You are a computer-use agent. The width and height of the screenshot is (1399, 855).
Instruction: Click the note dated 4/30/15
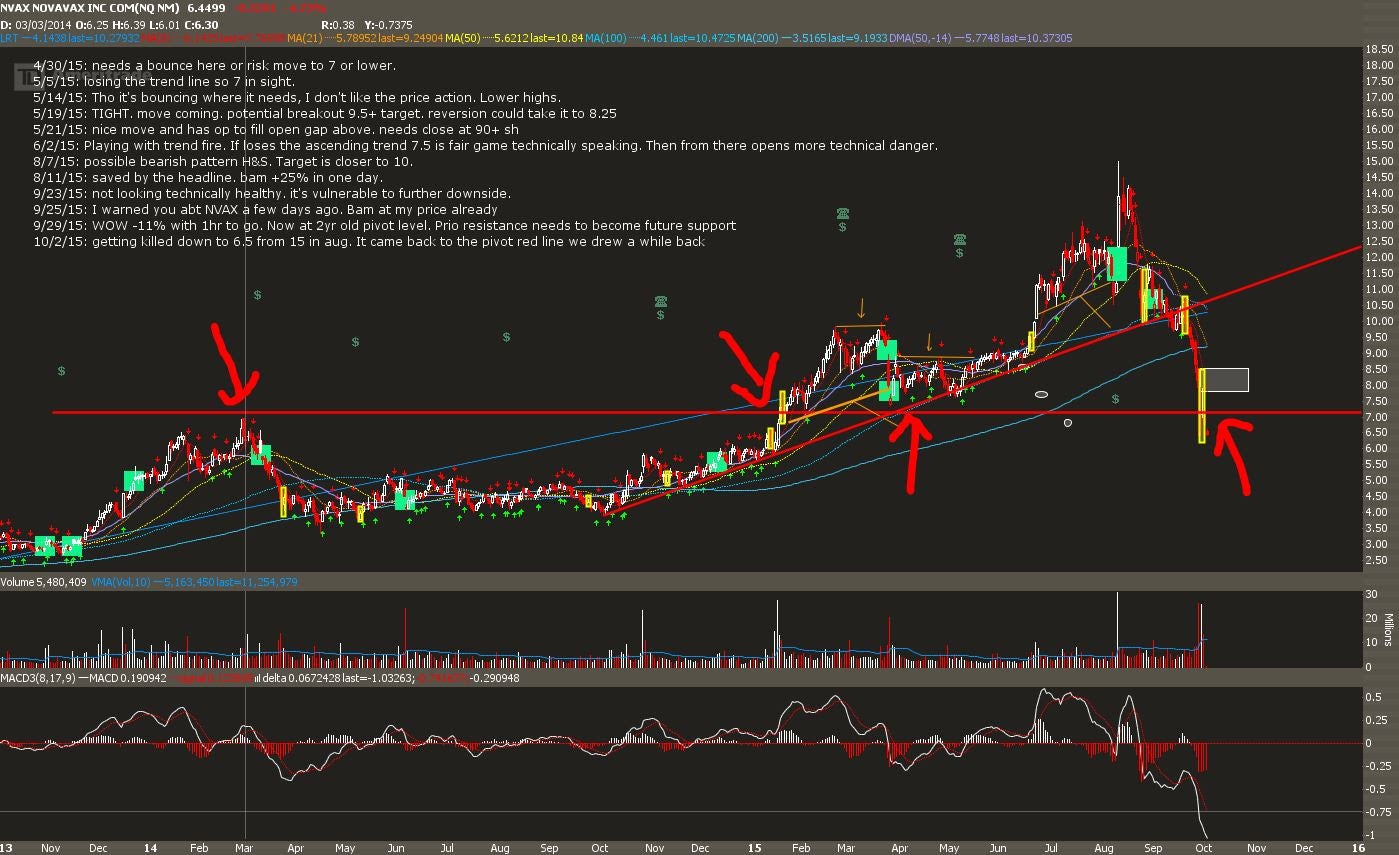tap(215, 66)
